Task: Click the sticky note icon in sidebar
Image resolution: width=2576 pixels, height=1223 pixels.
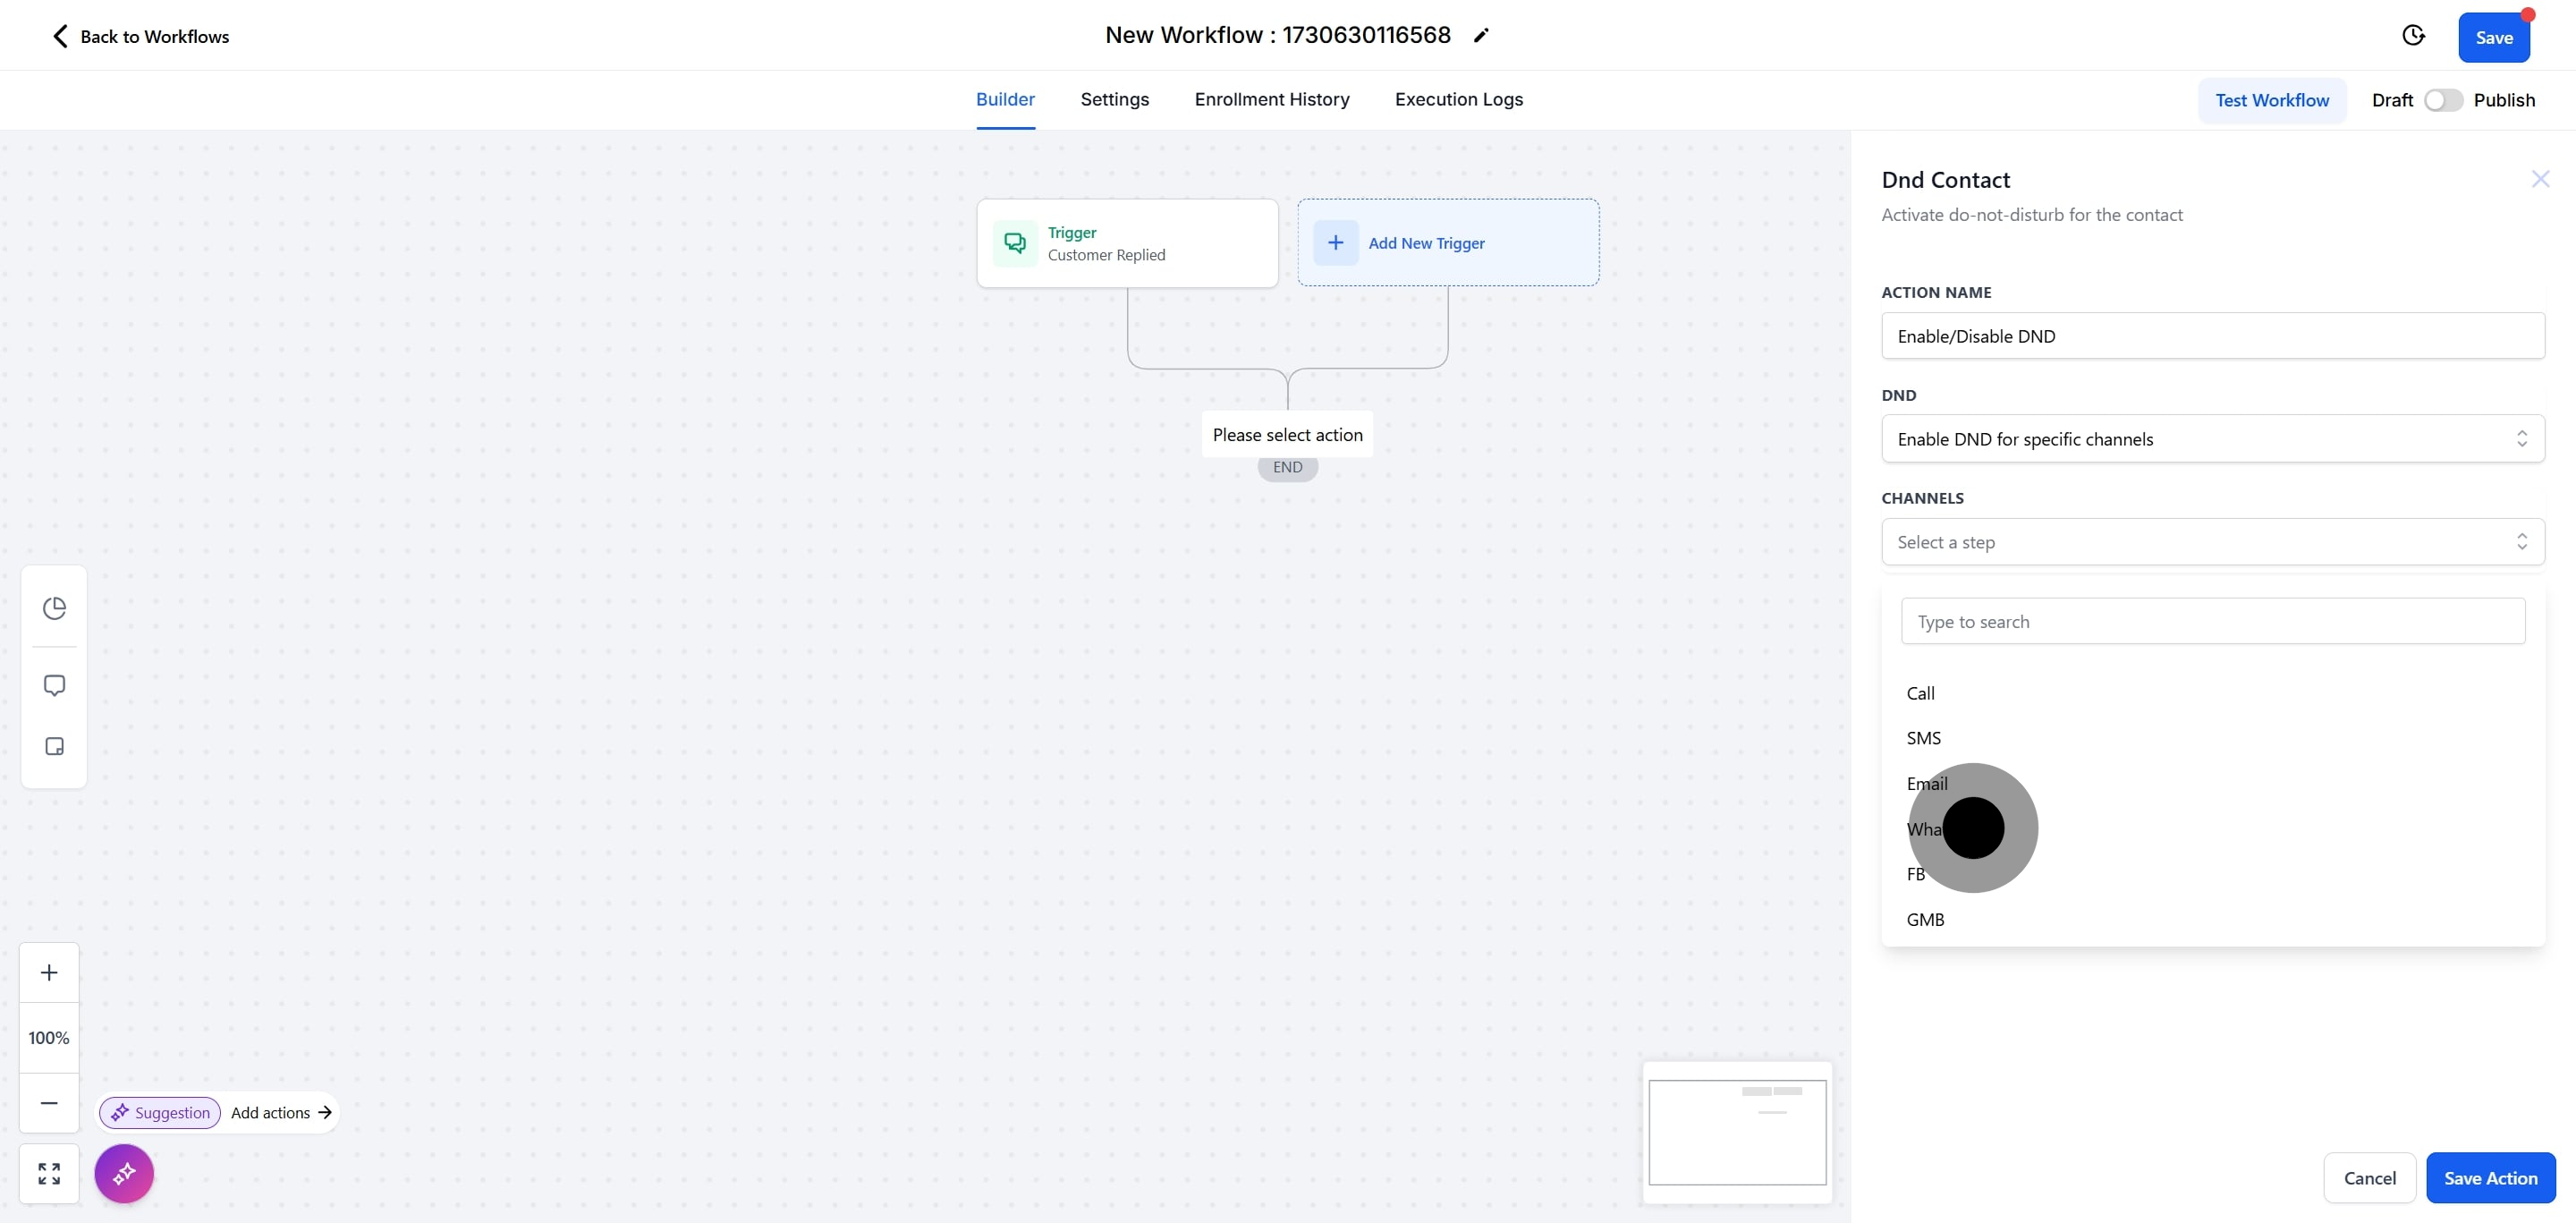Action: point(54,747)
